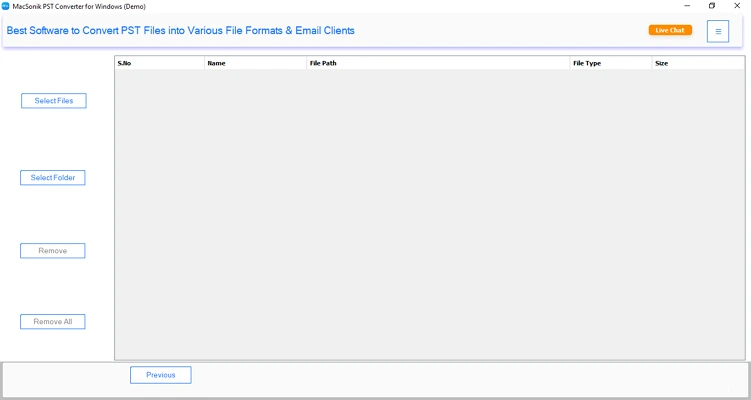Close the PST Converter window
The width and height of the screenshot is (751, 400).
(x=737, y=6)
